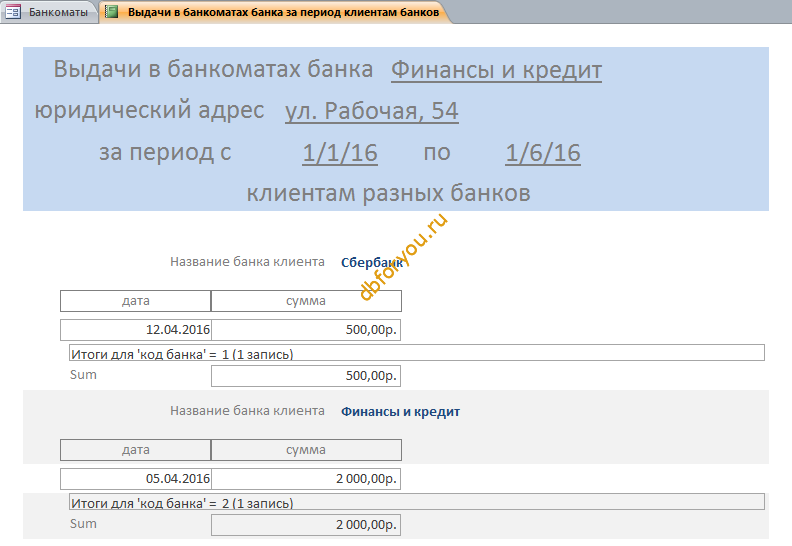The height and width of the screenshot is (546, 792).
Task: Click totals line 'код банка' = 2
Action: (417, 502)
